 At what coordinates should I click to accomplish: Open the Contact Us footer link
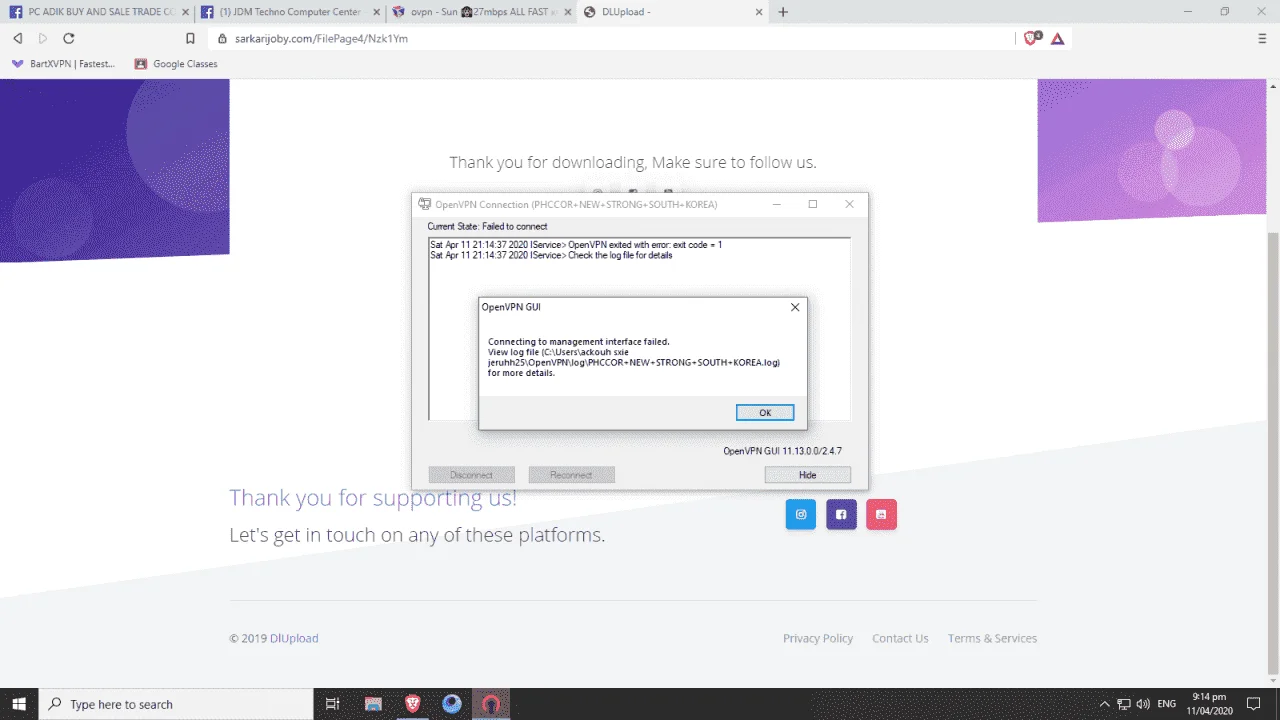click(900, 638)
